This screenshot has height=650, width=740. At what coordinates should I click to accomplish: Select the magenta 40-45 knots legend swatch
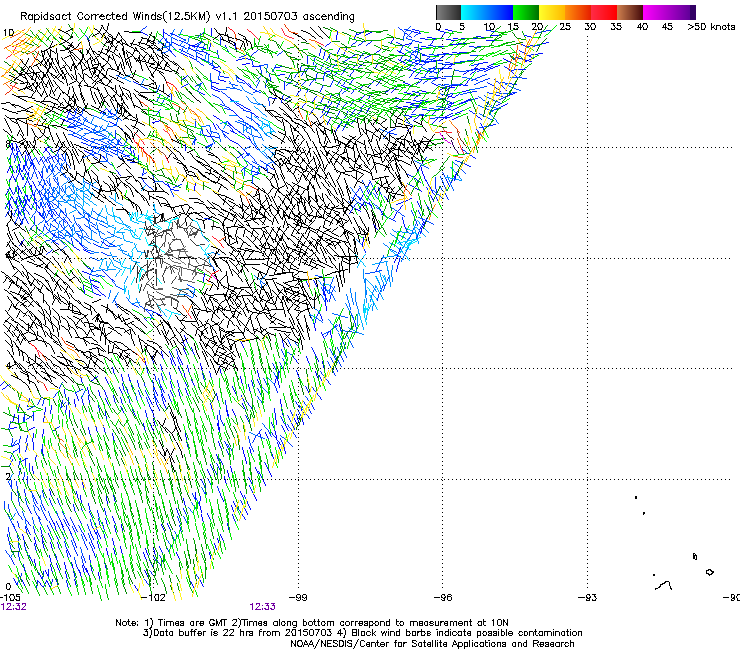coord(656,12)
